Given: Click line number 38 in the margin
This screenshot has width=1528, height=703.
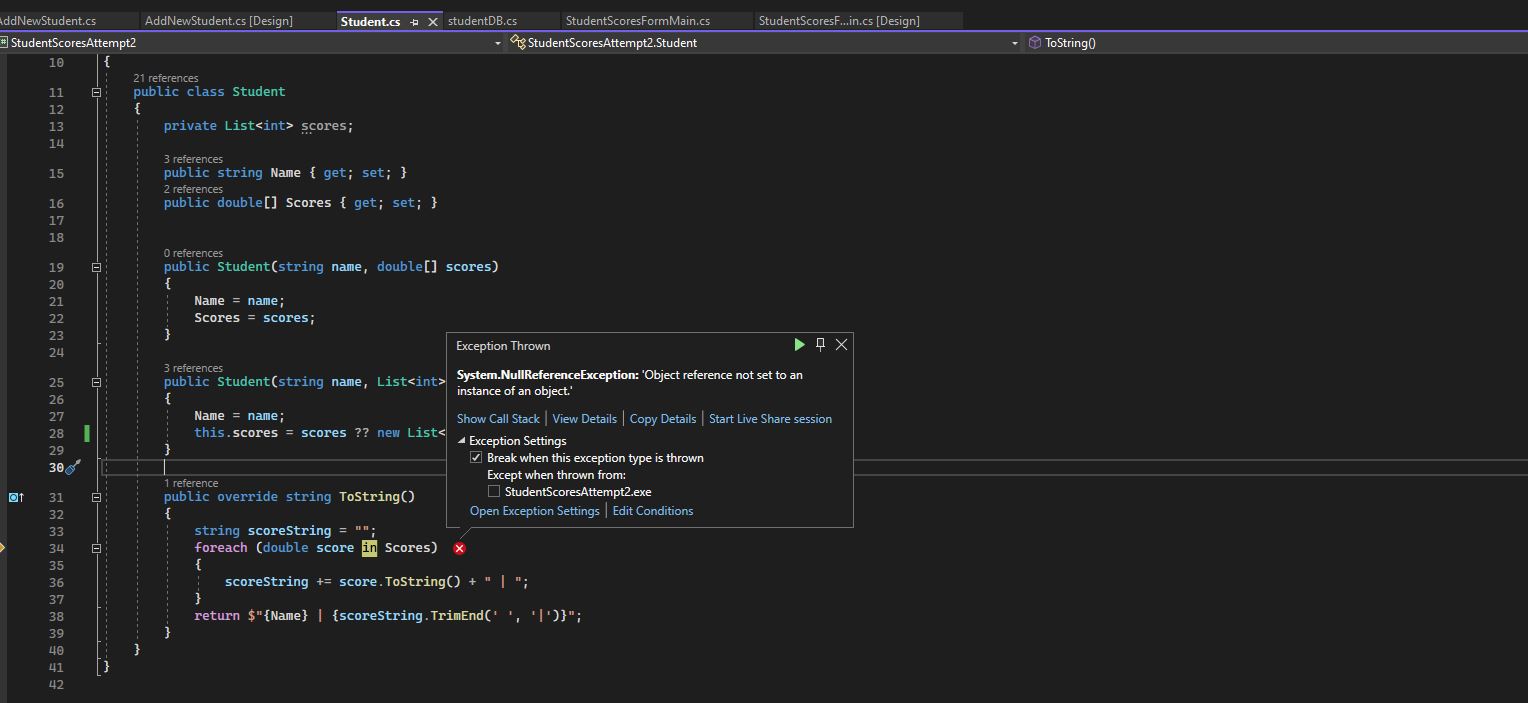Looking at the screenshot, I should (x=56, y=616).
